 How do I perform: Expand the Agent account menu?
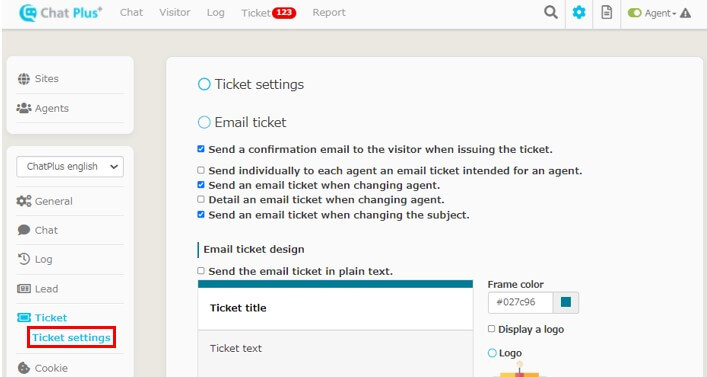click(x=661, y=13)
